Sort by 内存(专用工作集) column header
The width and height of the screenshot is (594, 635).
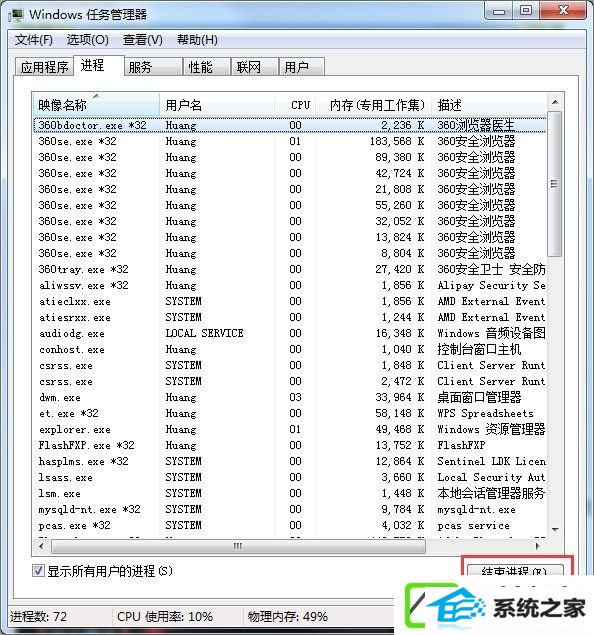[374, 105]
